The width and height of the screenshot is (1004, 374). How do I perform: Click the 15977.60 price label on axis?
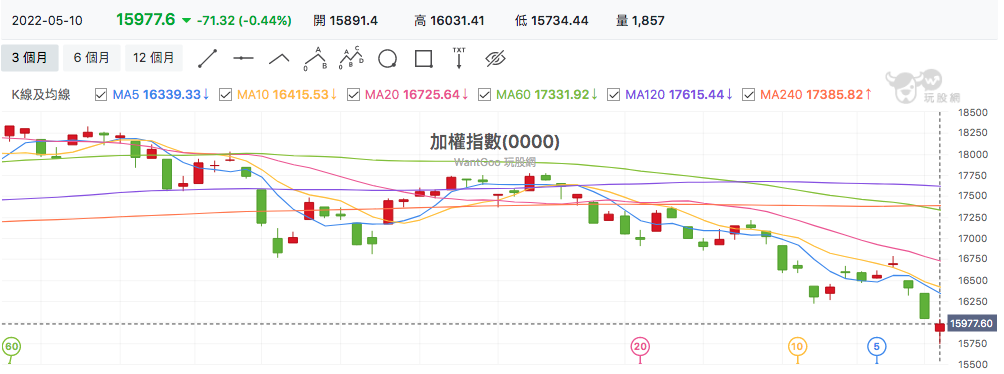[972, 324]
